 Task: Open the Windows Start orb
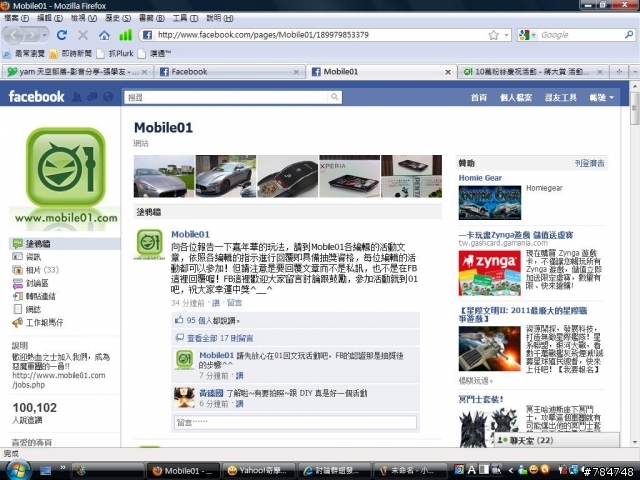(16, 470)
